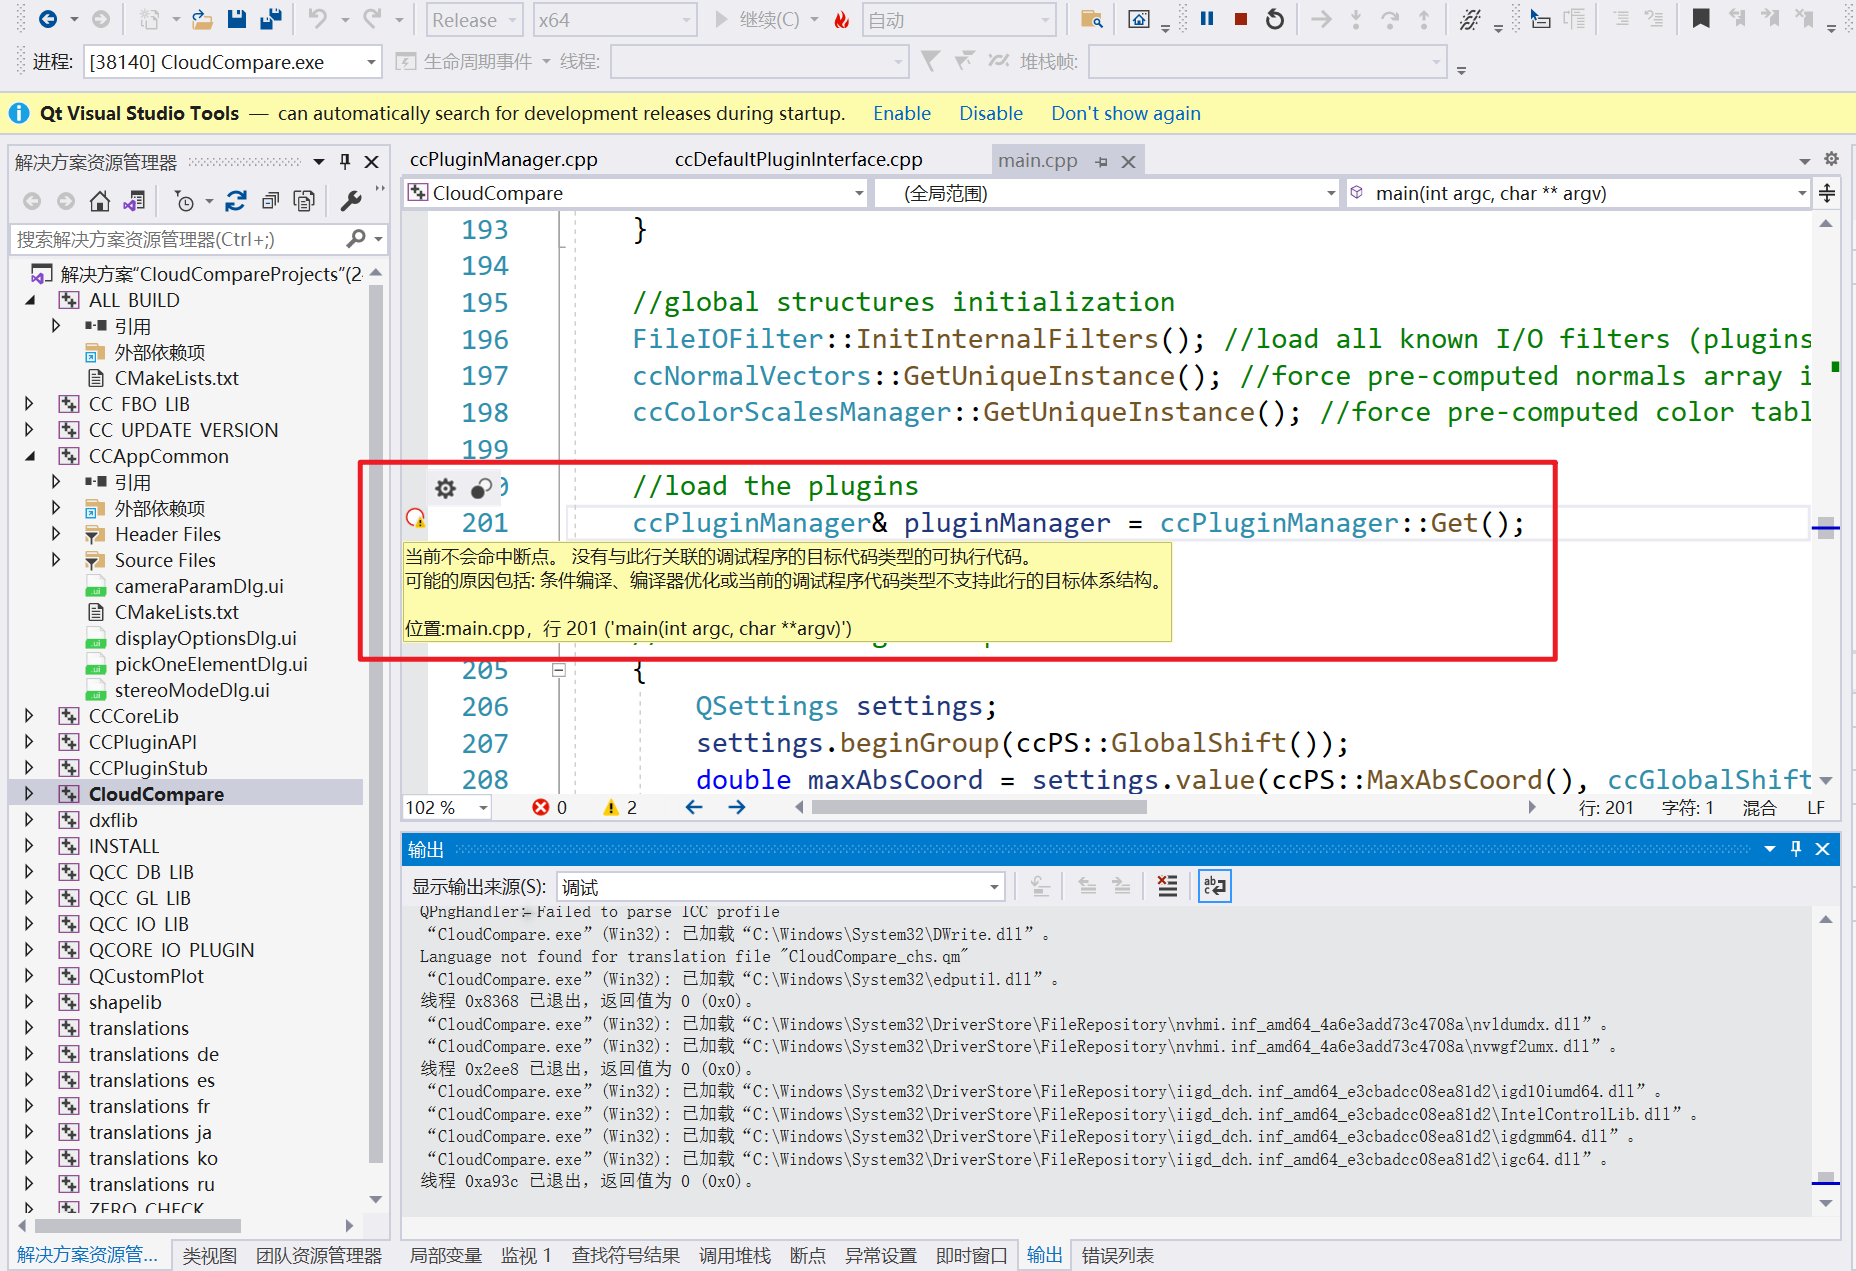Screen dimensions: 1856x1271
Task: Expand the CCCoreLib project node
Action: click(29, 716)
